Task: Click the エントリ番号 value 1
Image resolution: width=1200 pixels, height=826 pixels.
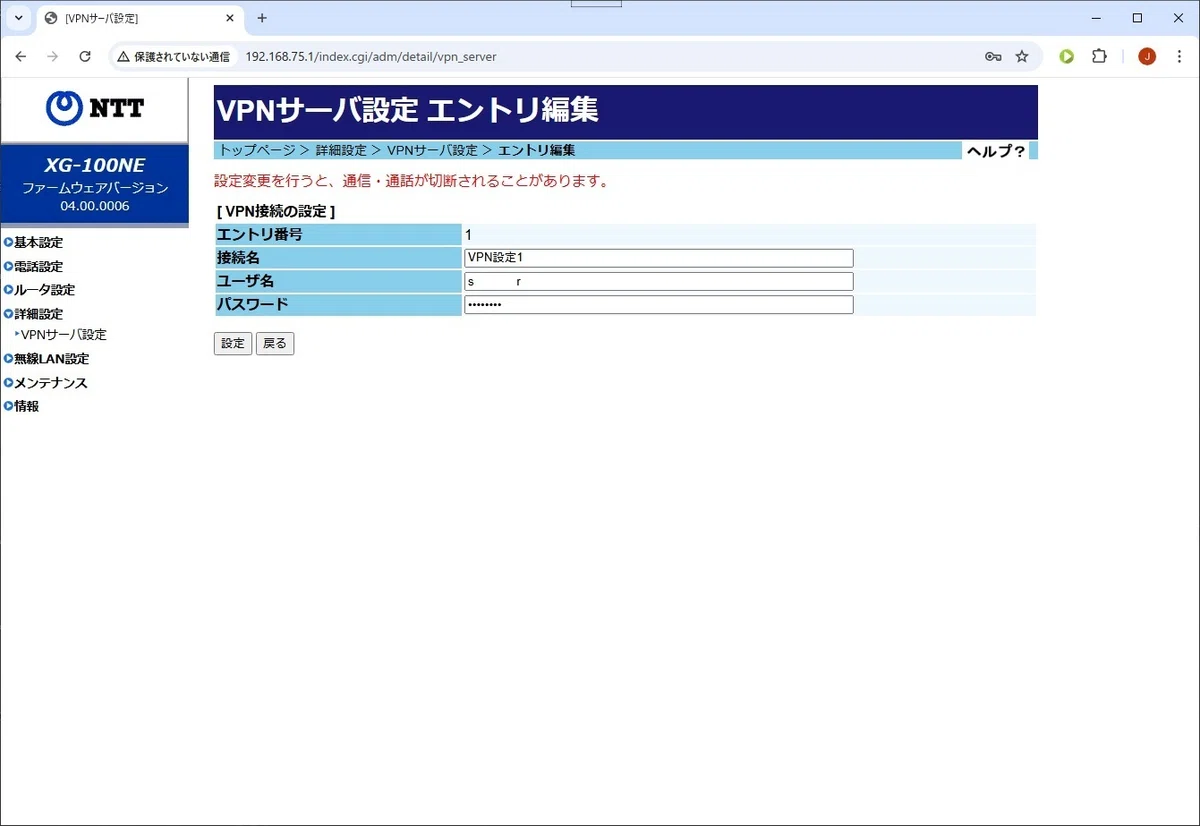Action: point(469,235)
